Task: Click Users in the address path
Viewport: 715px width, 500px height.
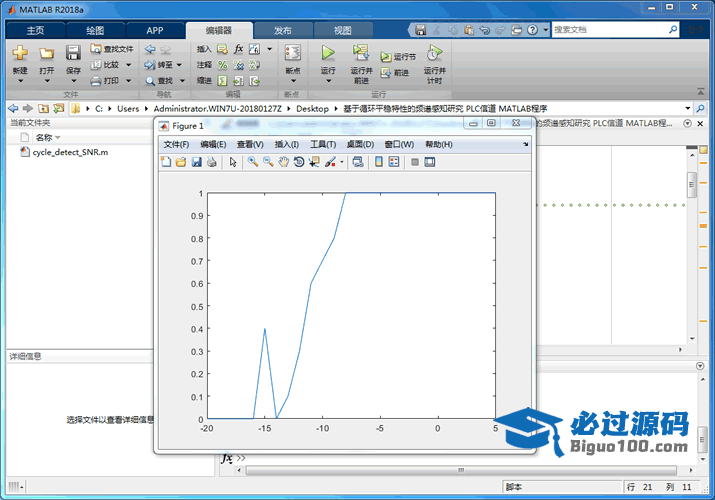Action: pyautogui.click(x=128, y=108)
